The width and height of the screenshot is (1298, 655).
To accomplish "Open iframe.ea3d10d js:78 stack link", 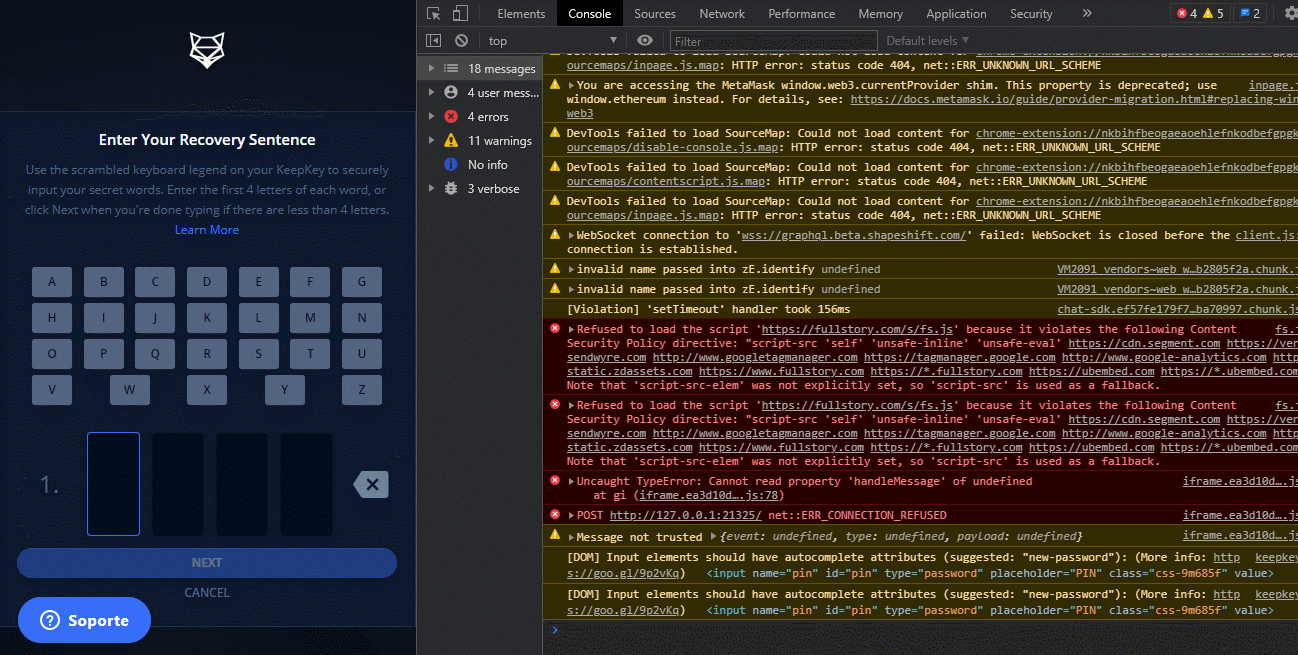I will (x=710, y=495).
